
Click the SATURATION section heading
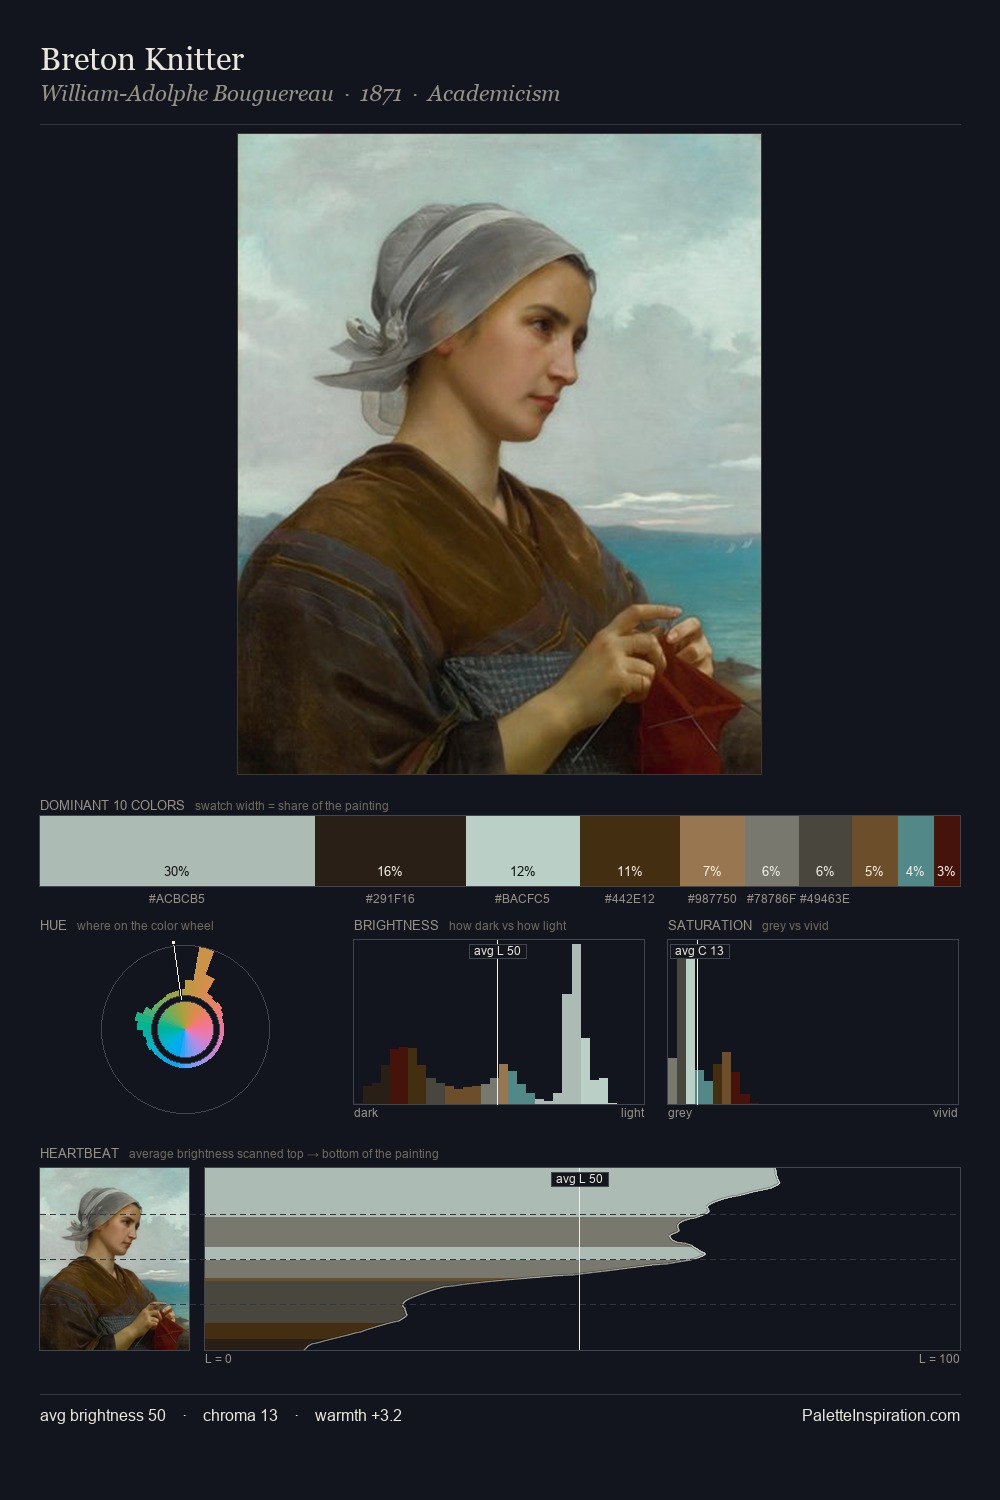point(710,925)
